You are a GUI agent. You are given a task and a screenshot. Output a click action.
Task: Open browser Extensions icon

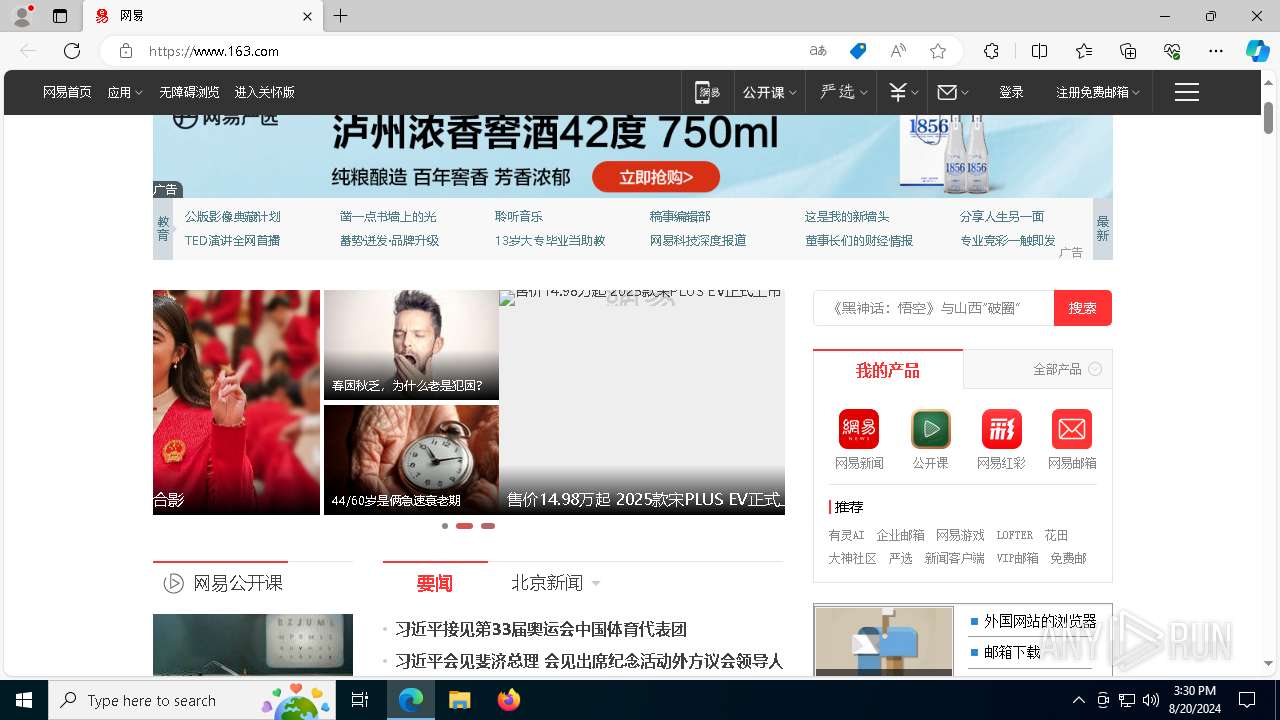pos(991,51)
